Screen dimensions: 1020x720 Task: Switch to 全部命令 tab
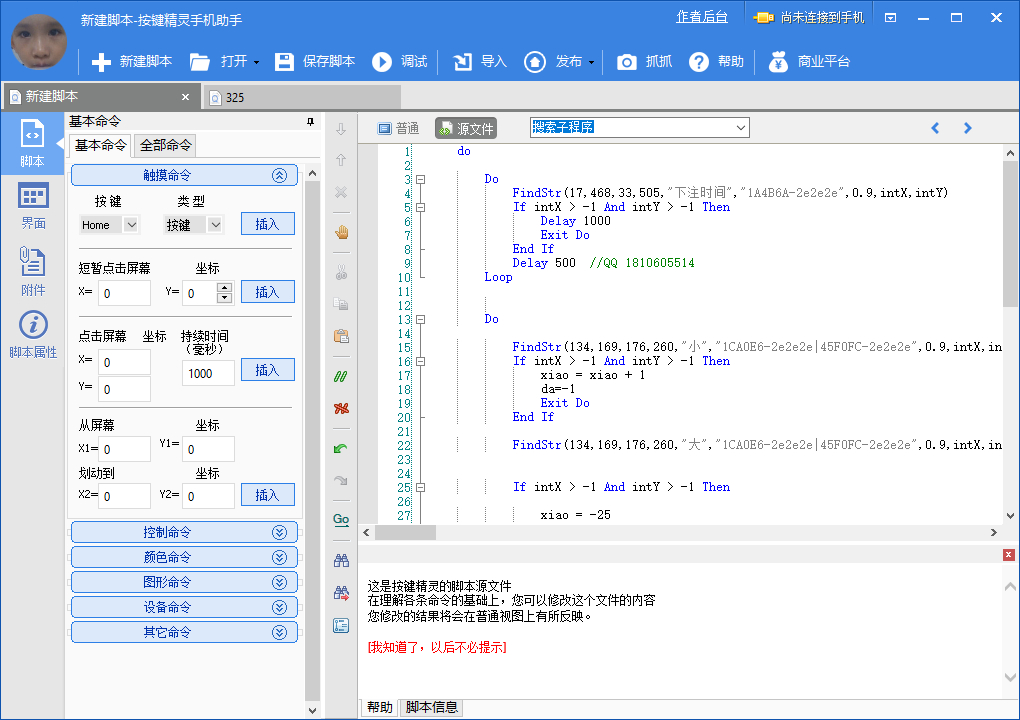[165, 145]
